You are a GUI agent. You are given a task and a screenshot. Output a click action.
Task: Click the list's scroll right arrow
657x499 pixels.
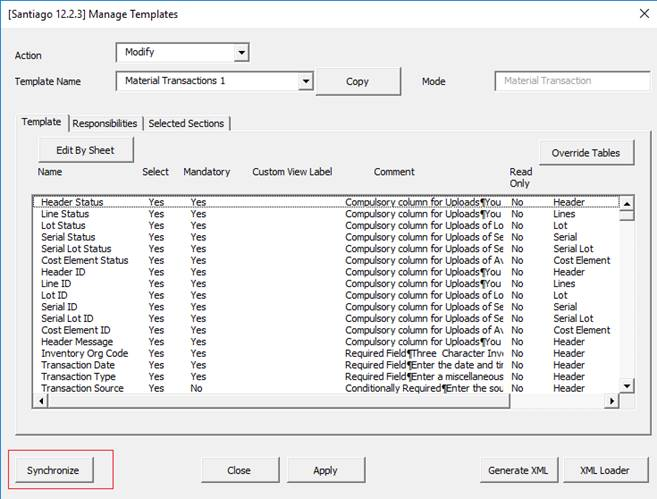pyautogui.click(x=612, y=401)
